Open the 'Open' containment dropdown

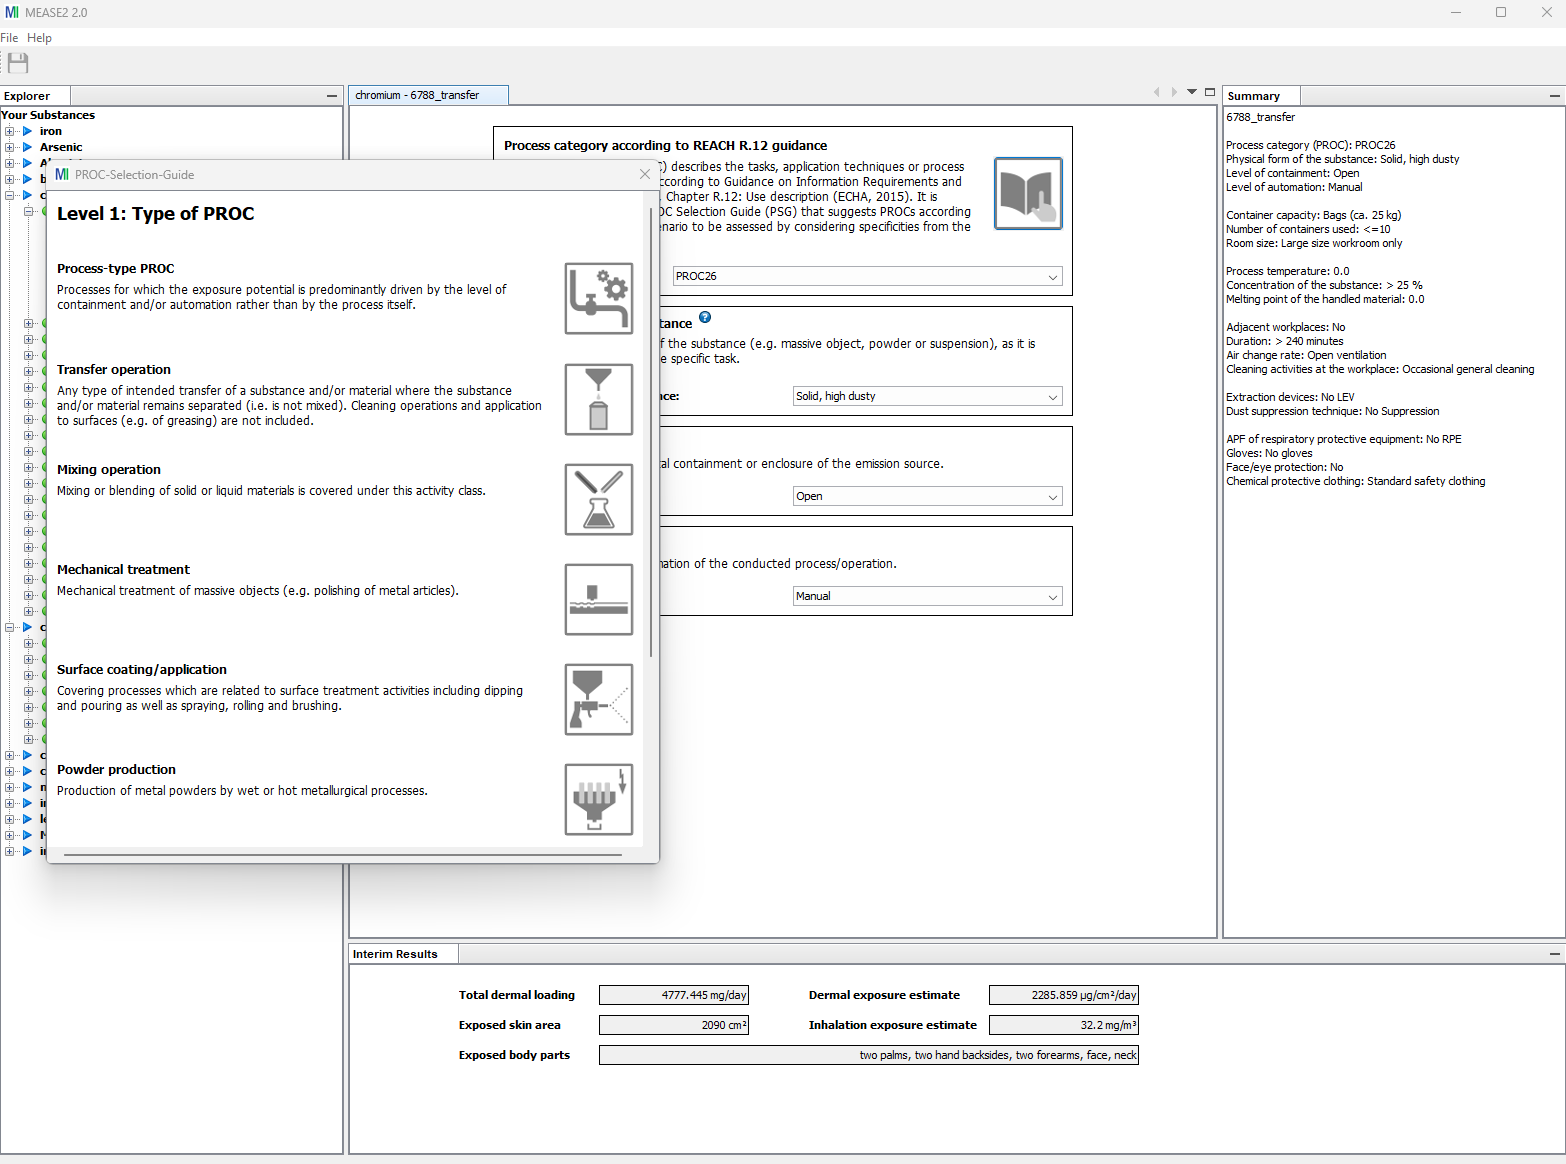click(x=1052, y=496)
